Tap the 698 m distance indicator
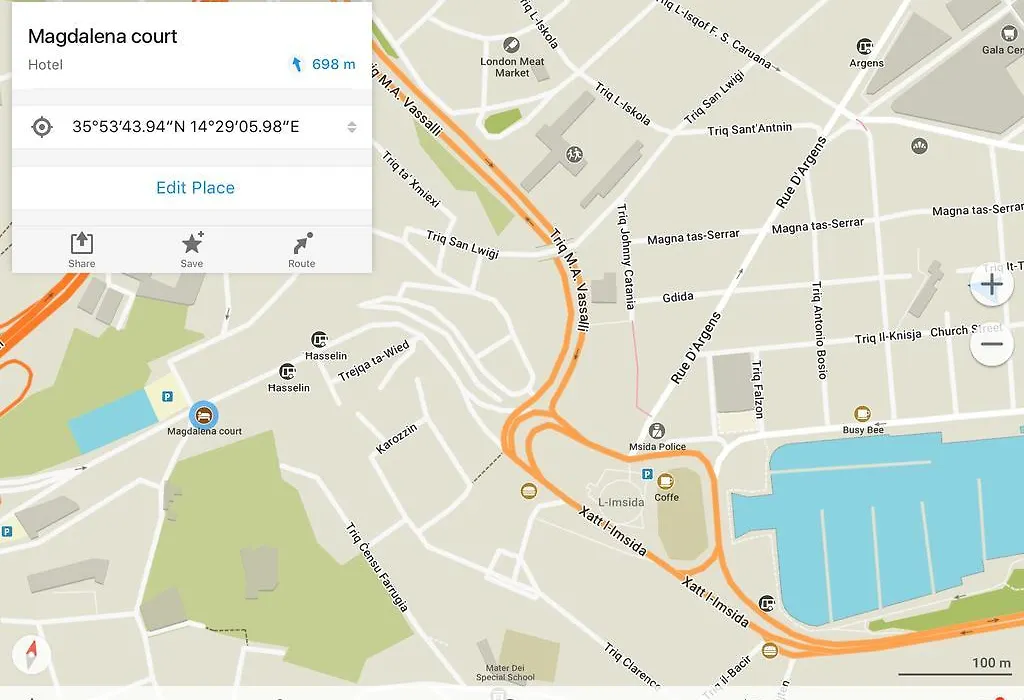 pyautogui.click(x=323, y=64)
